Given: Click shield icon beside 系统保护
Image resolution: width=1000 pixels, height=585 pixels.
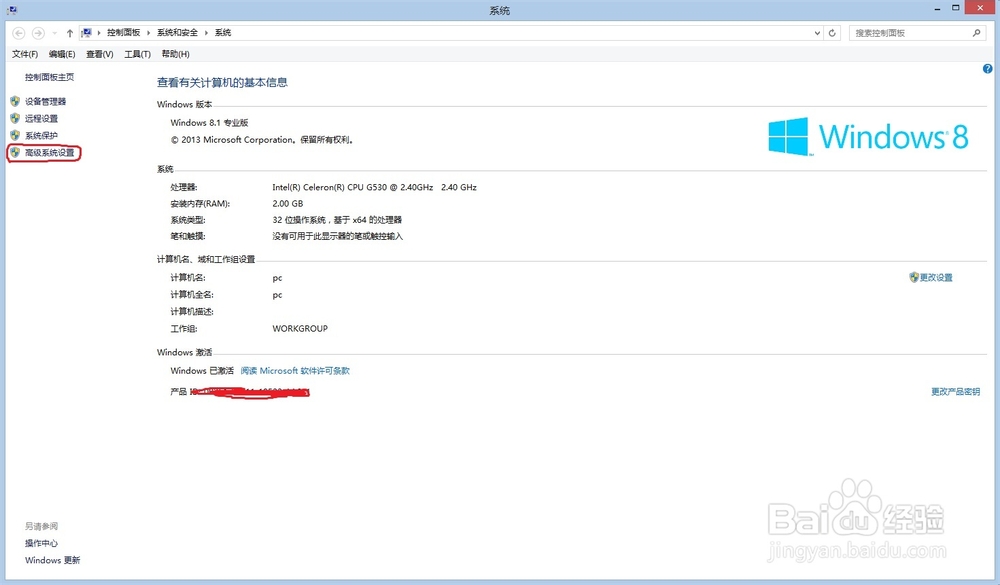Looking at the screenshot, I should [15, 135].
